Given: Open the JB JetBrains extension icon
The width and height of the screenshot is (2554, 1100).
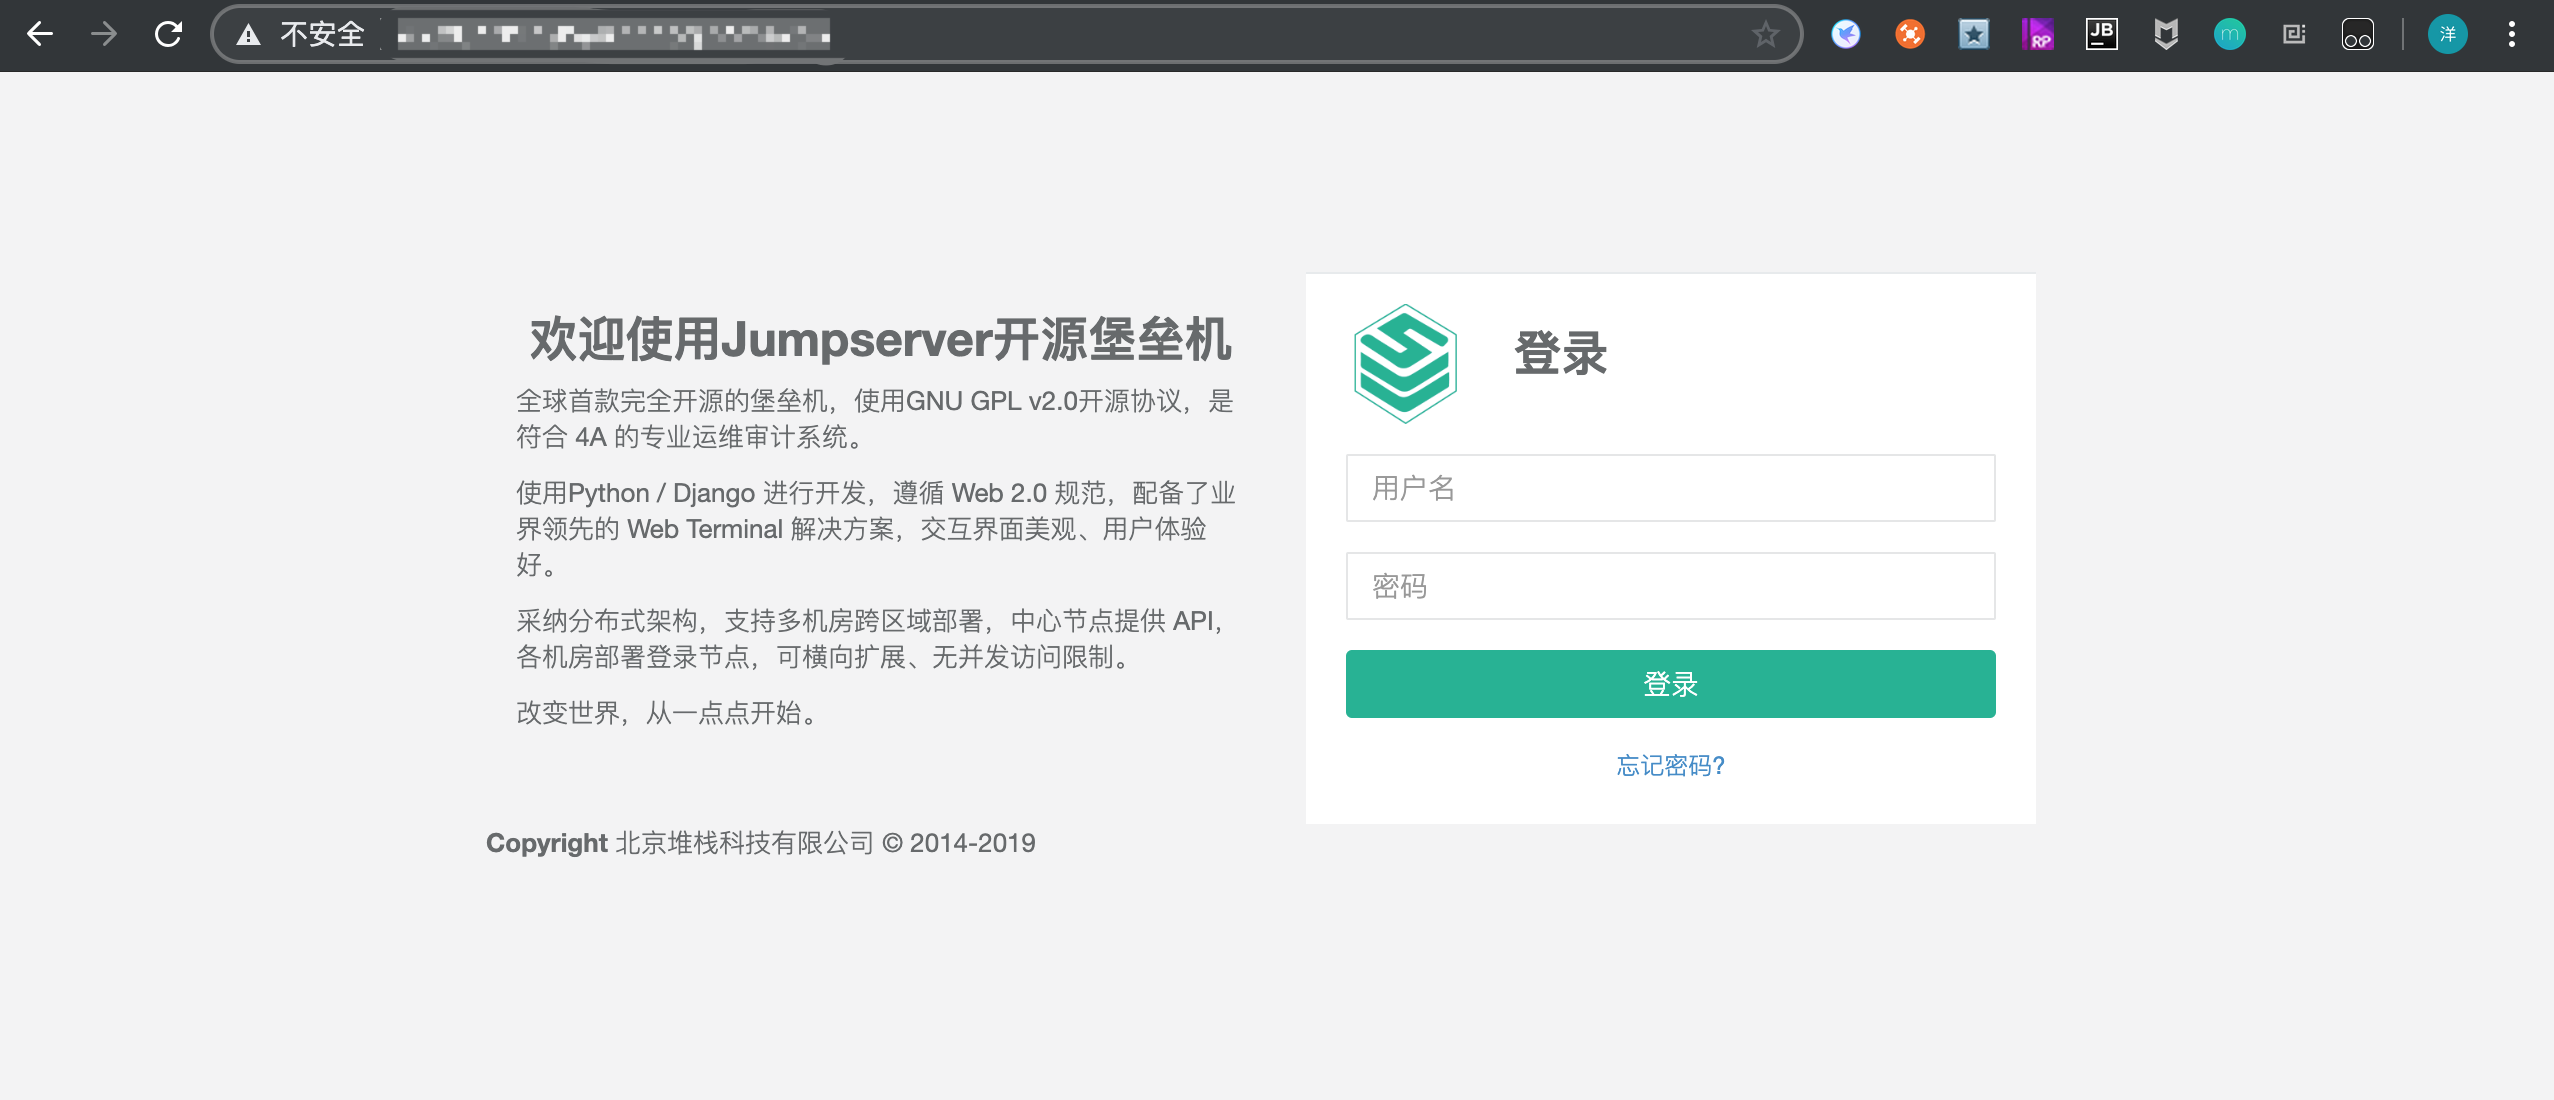Looking at the screenshot, I should (2101, 35).
